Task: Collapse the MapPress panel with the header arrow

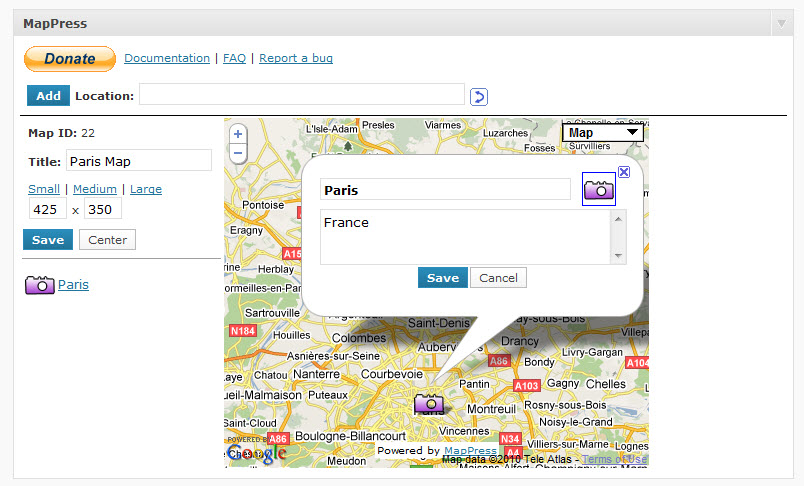Action: point(781,24)
